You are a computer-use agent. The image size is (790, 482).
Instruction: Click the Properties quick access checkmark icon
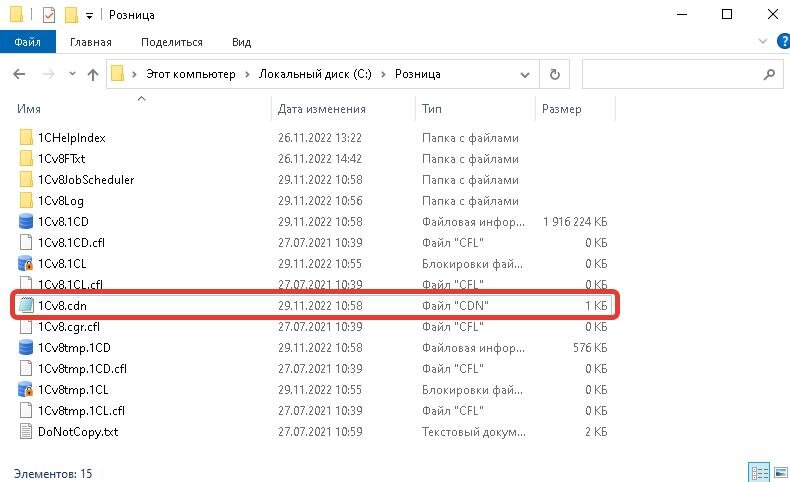tap(48, 15)
